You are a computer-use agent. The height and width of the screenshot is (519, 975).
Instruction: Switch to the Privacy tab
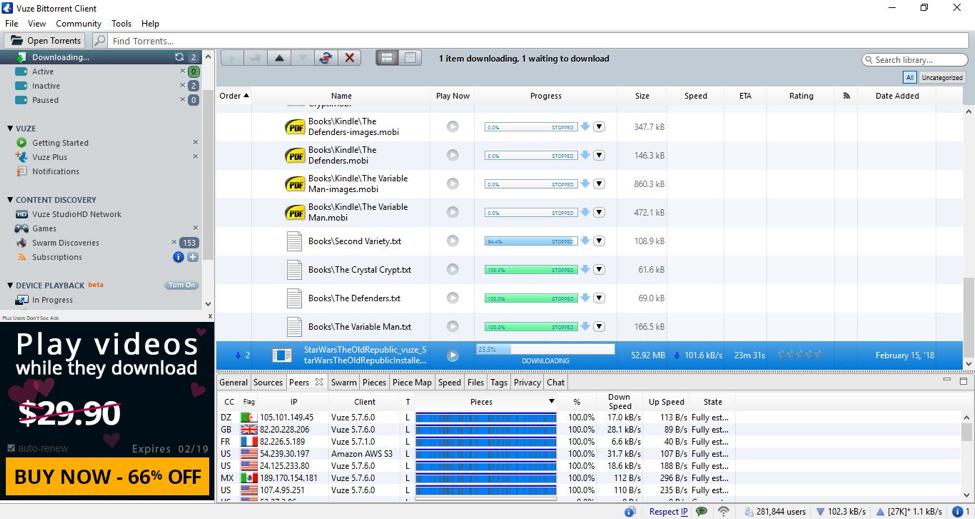tap(527, 382)
